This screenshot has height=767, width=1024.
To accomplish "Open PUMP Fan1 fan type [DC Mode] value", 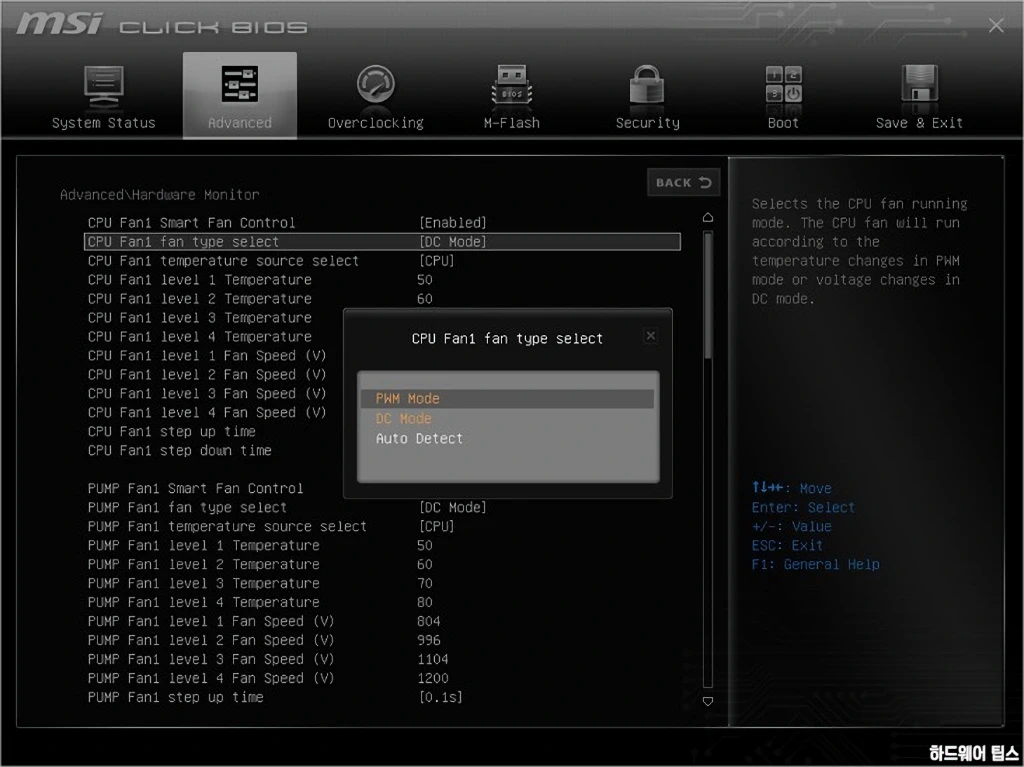I will tap(453, 507).
